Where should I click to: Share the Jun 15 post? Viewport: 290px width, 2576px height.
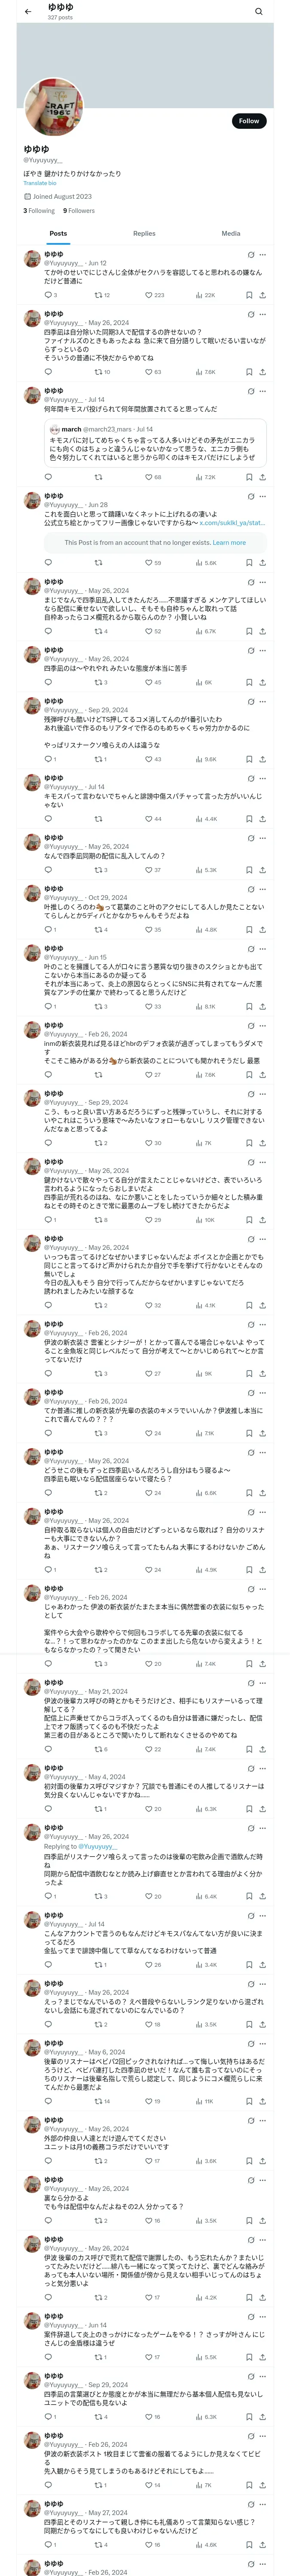262,1006
